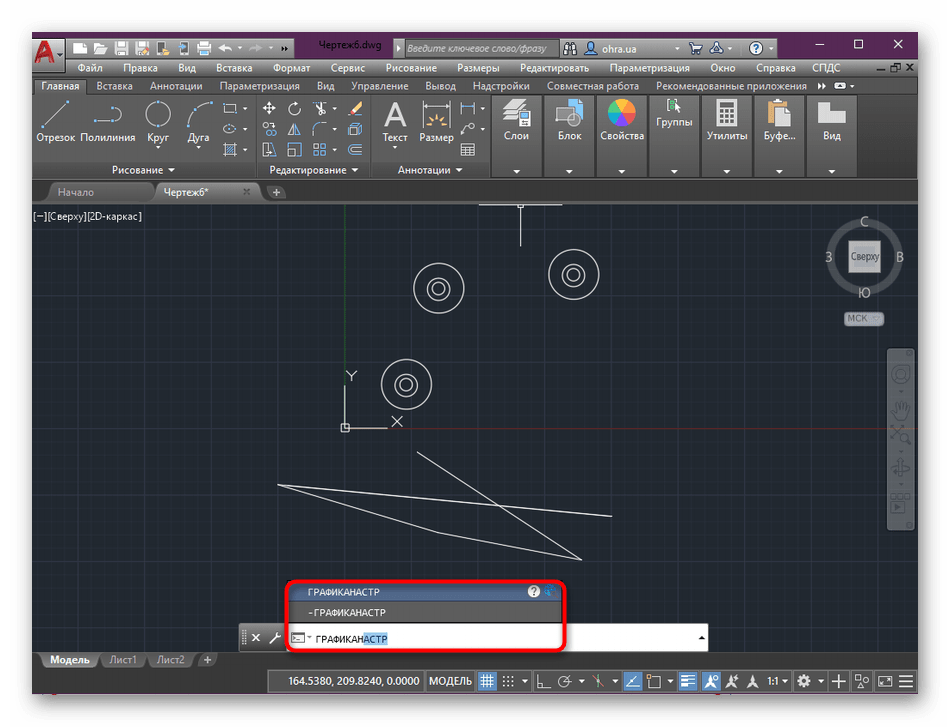This screenshot has width=950, height=727.
Task: Select the Отрезок line tool
Action: [55, 122]
